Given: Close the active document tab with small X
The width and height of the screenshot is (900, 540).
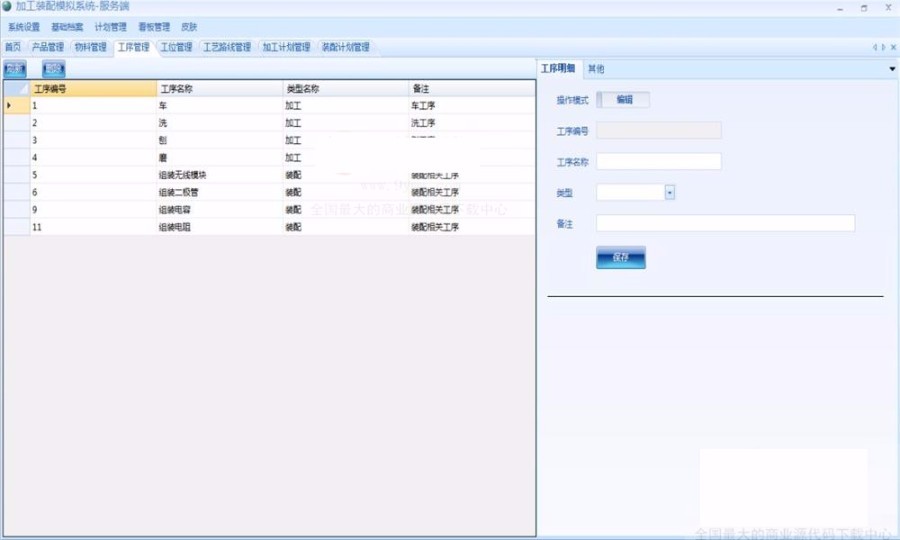Looking at the screenshot, I should 891,47.
